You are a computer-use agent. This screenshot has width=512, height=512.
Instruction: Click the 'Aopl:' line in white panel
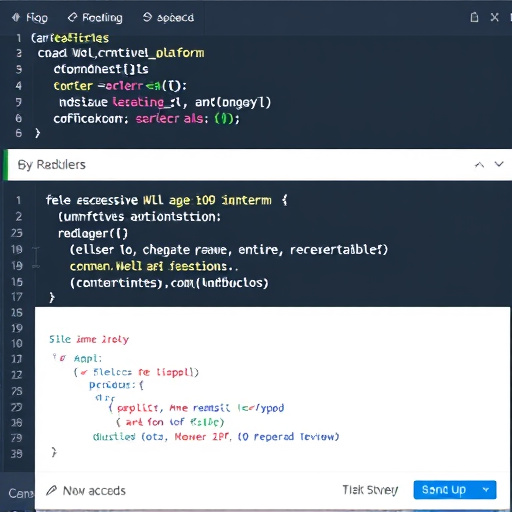(88, 359)
